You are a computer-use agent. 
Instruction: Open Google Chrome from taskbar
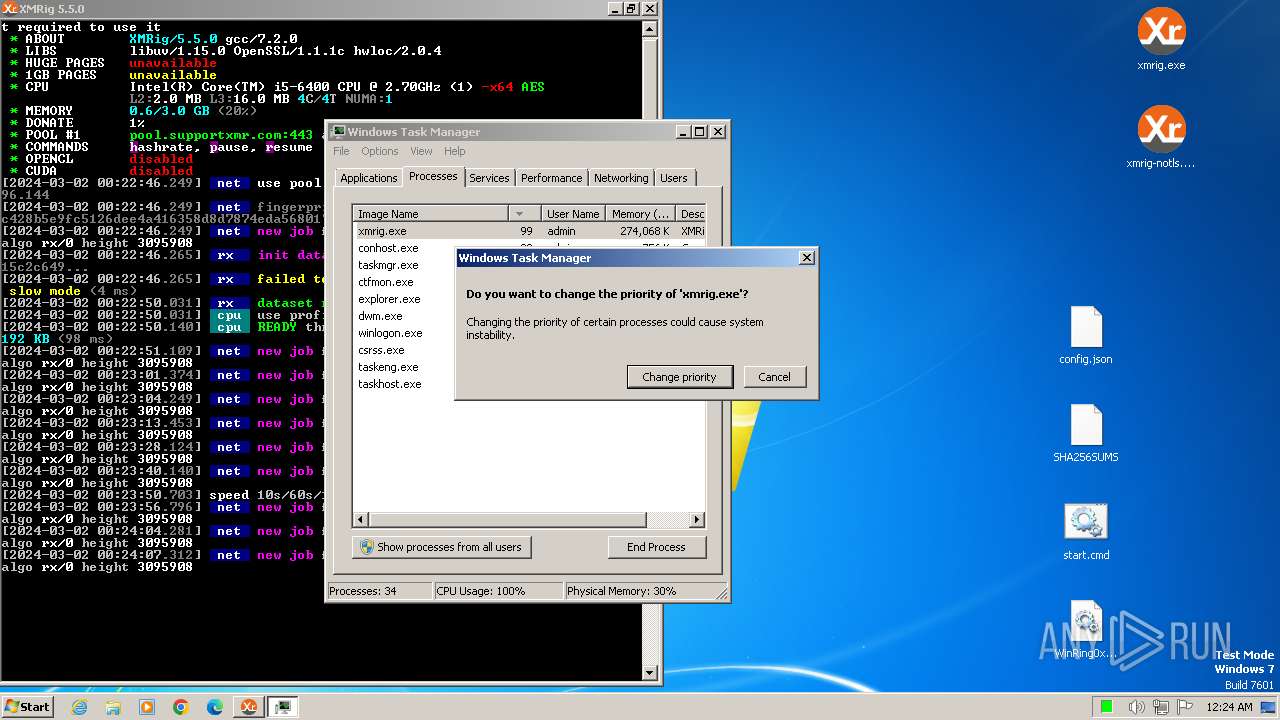point(181,707)
